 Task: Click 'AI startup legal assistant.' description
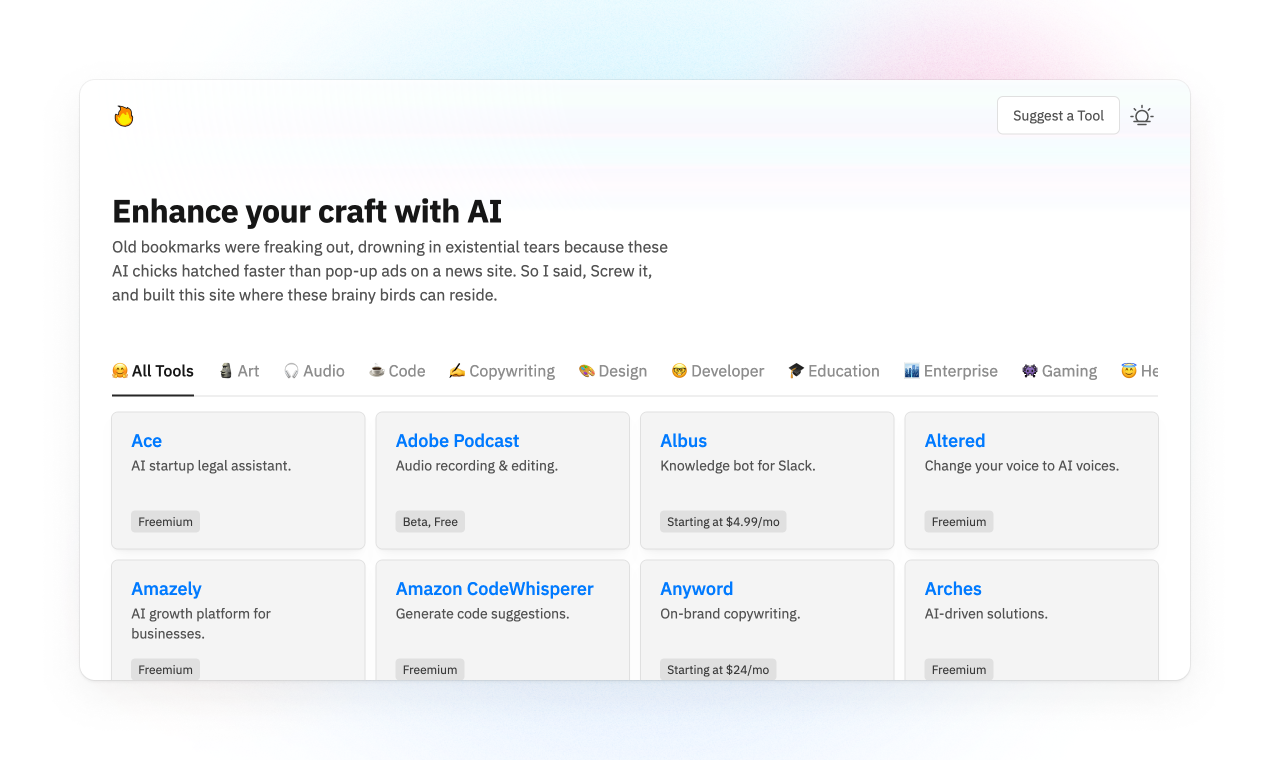211,466
